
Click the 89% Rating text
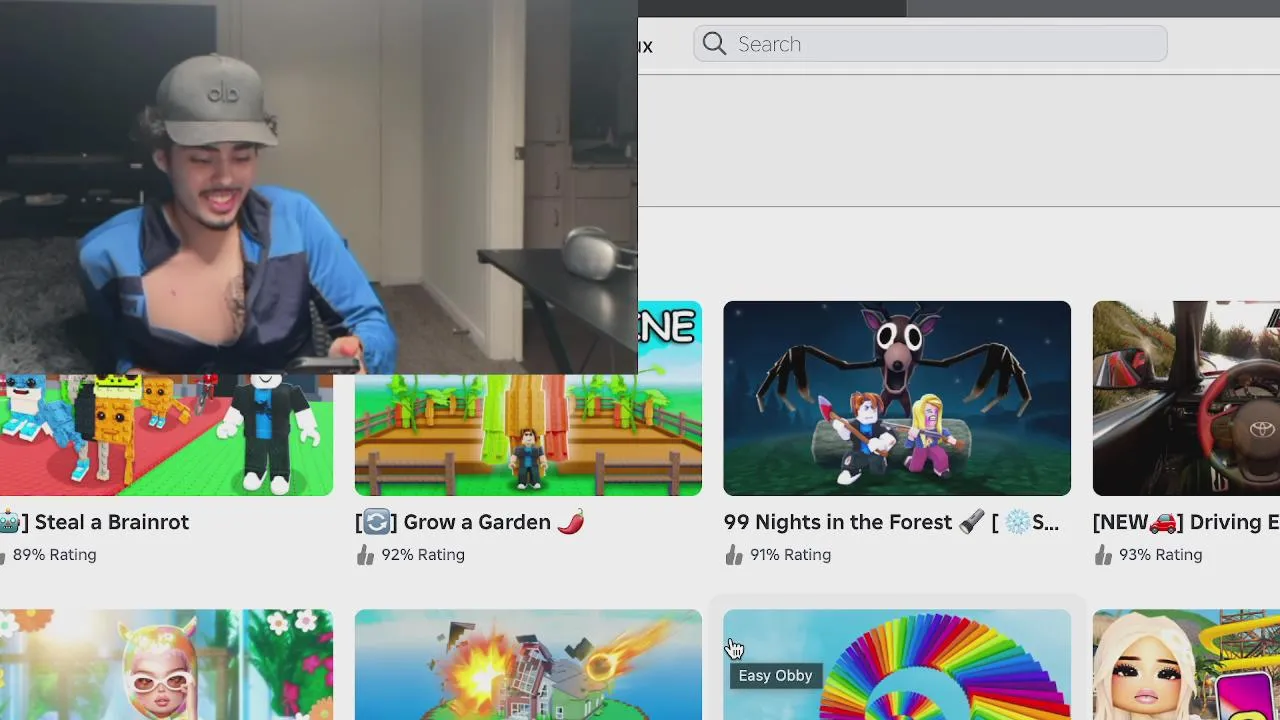click(55, 554)
